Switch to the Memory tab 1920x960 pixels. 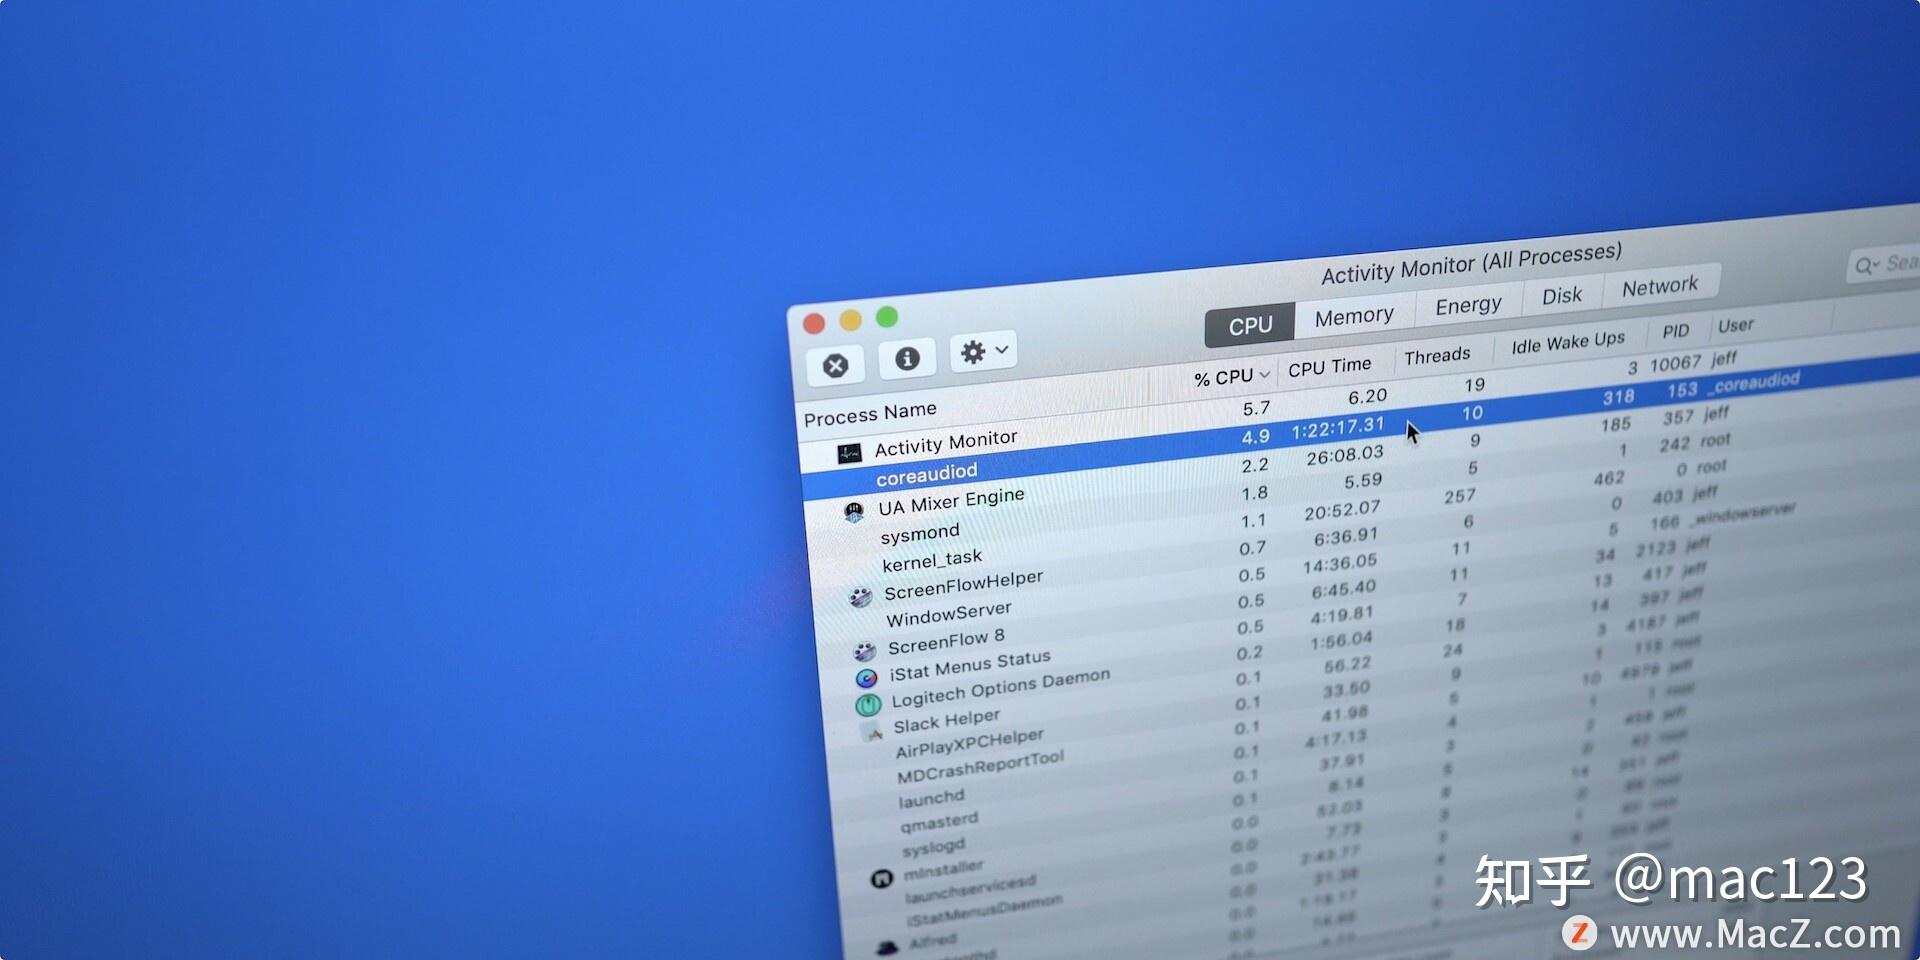[x=1354, y=316]
